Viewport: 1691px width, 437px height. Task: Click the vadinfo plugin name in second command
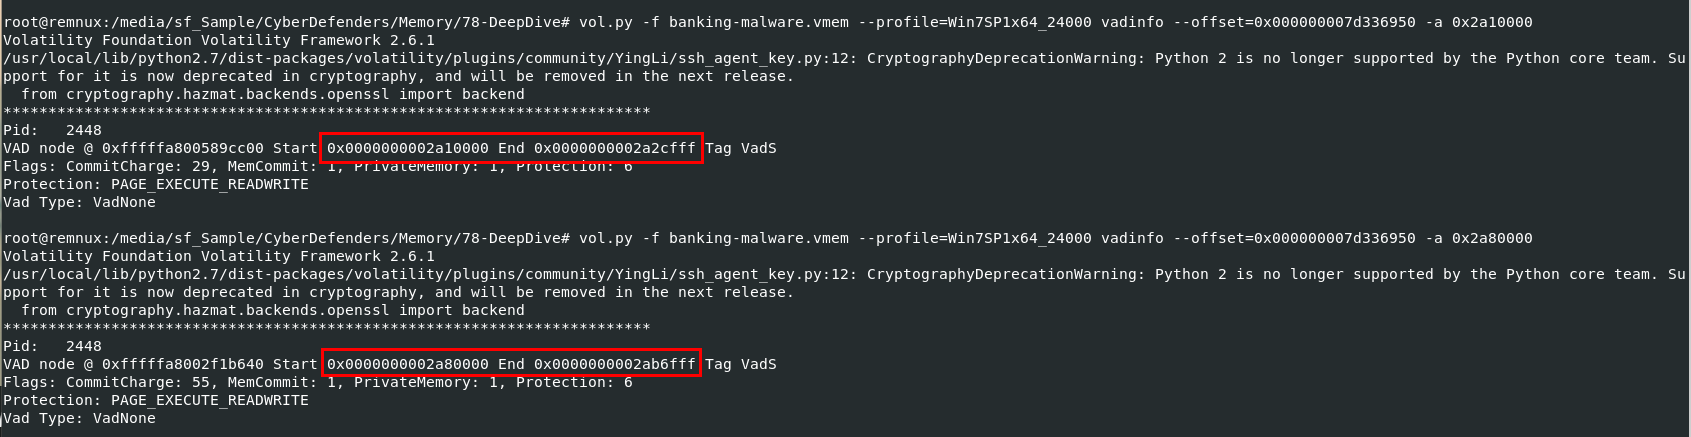click(x=1132, y=238)
